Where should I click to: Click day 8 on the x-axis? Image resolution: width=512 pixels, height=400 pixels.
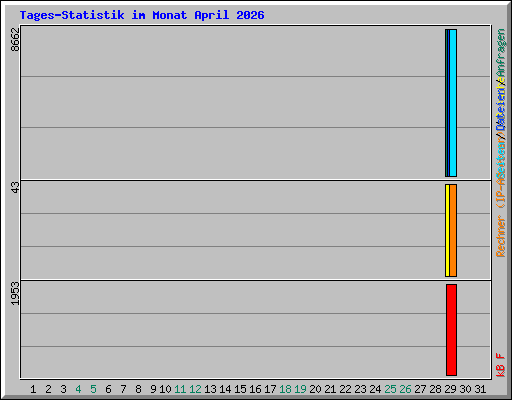(138, 389)
